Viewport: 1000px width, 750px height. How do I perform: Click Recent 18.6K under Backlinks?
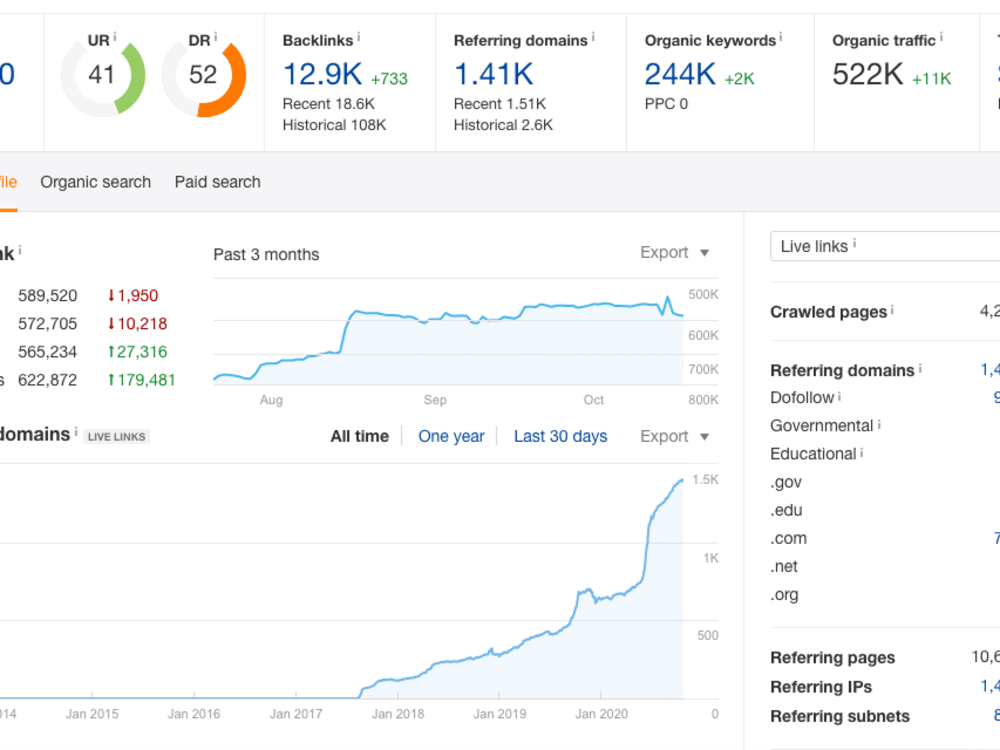tap(328, 103)
